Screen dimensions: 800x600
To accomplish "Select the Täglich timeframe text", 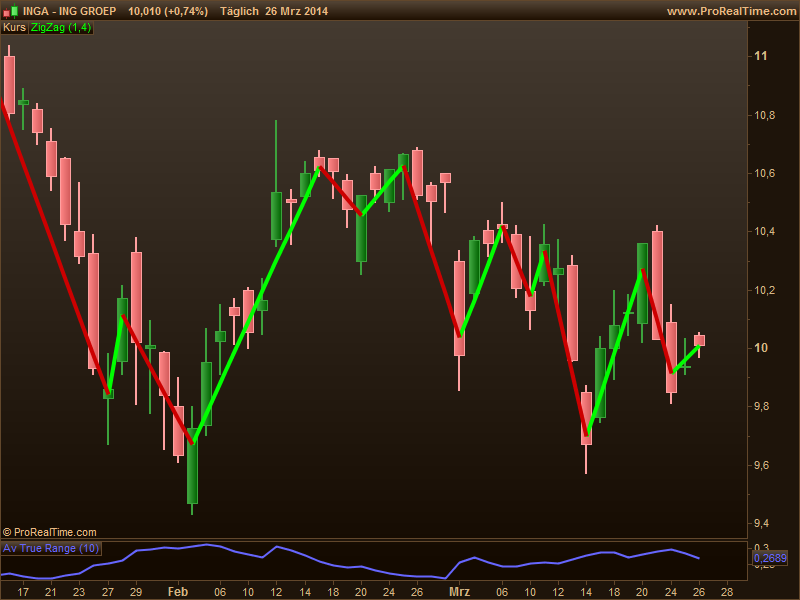I will (239, 11).
